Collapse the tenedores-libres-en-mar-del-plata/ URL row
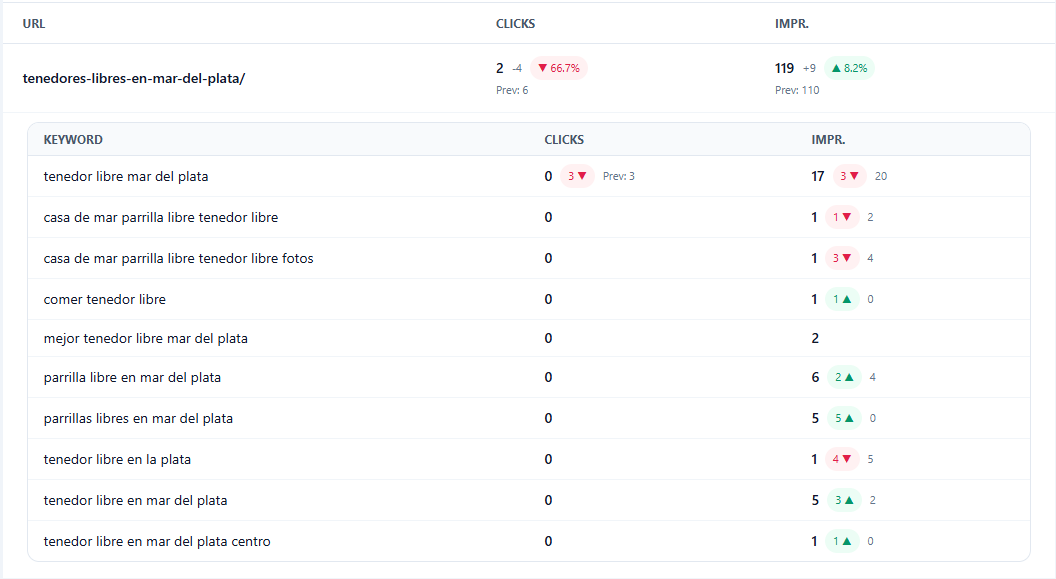 point(134,78)
